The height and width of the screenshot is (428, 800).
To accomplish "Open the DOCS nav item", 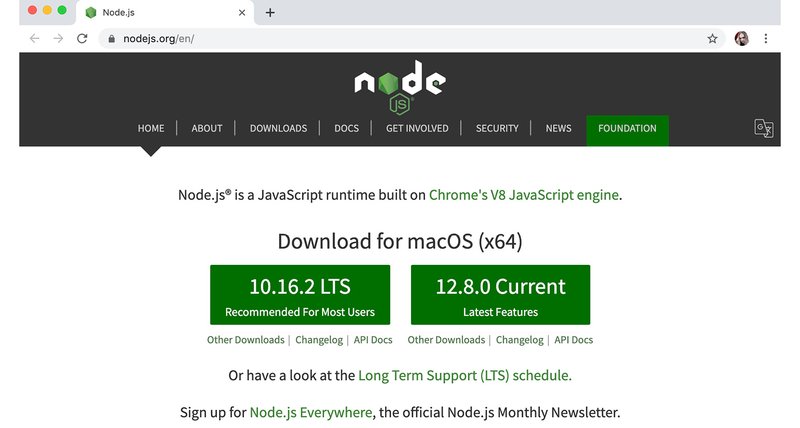I will click(x=346, y=129).
